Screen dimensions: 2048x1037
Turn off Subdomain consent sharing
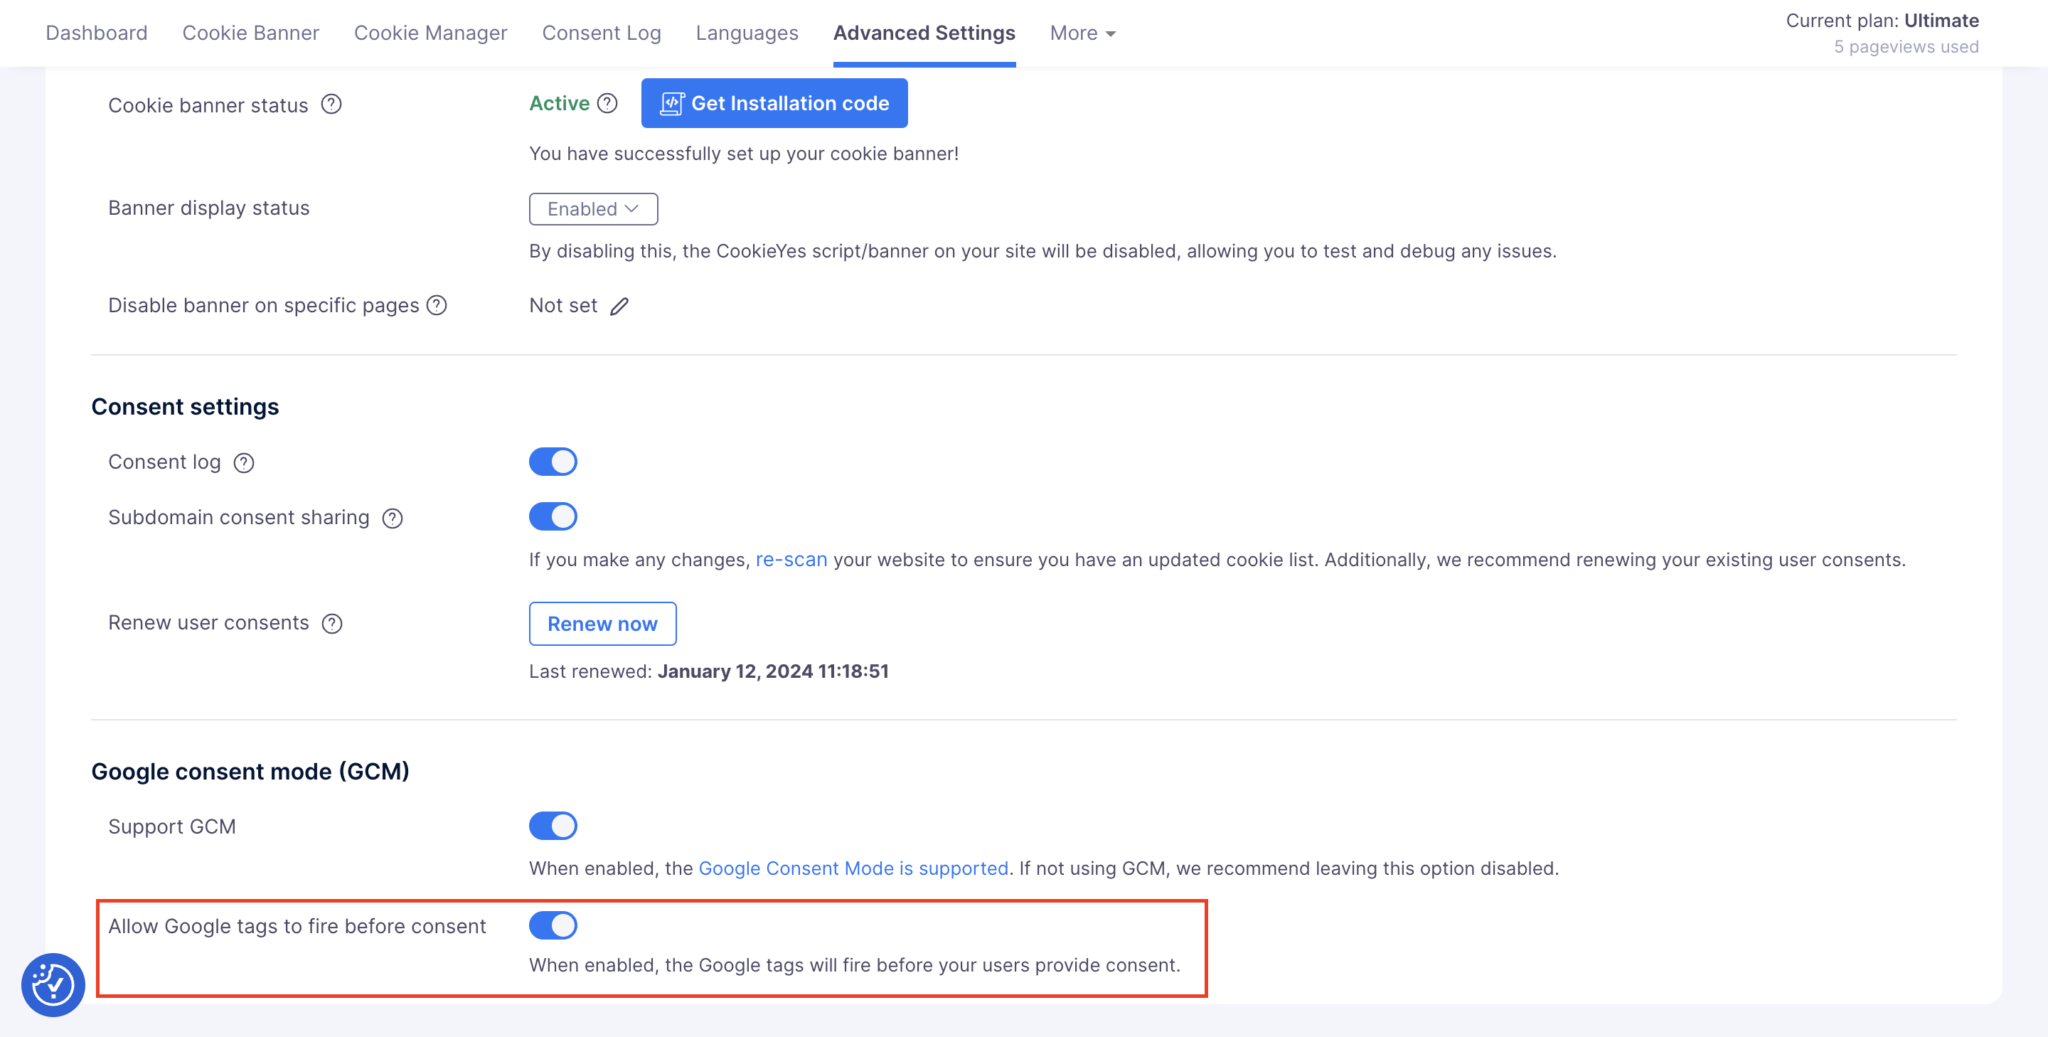tap(553, 516)
